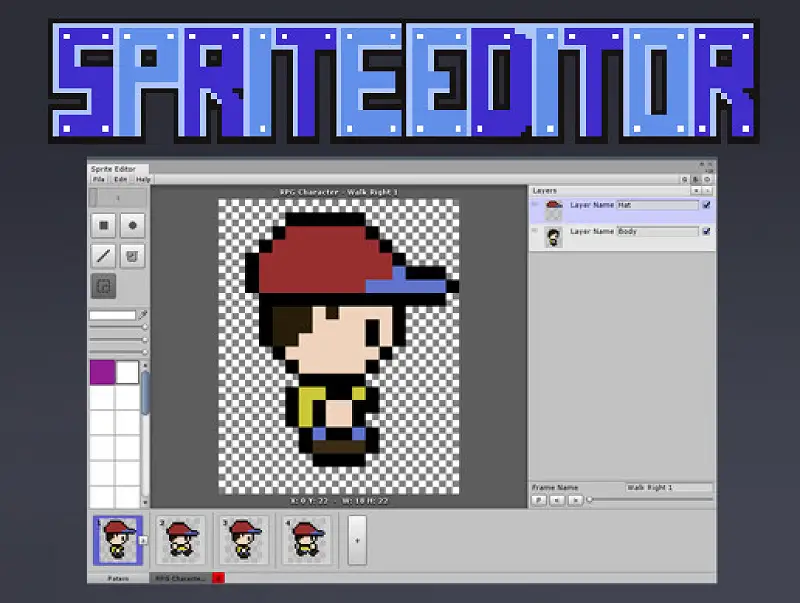The height and width of the screenshot is (603, 800).
Task: Click the rightmost round icon in top toolbar
Action: pos(707,180)
